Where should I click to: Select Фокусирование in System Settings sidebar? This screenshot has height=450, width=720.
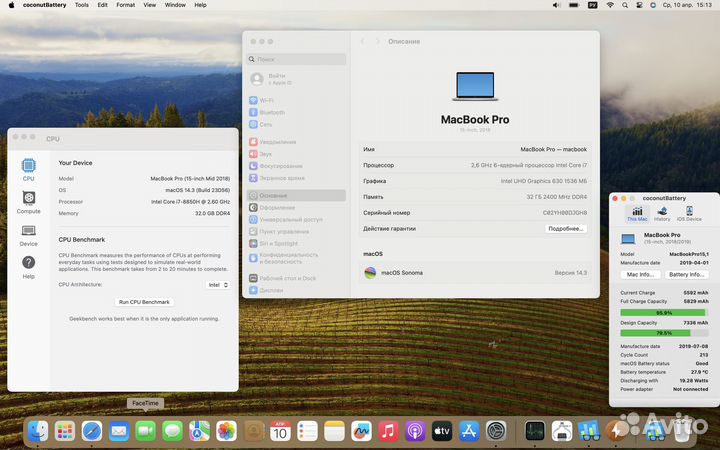(x=276, y=166)
